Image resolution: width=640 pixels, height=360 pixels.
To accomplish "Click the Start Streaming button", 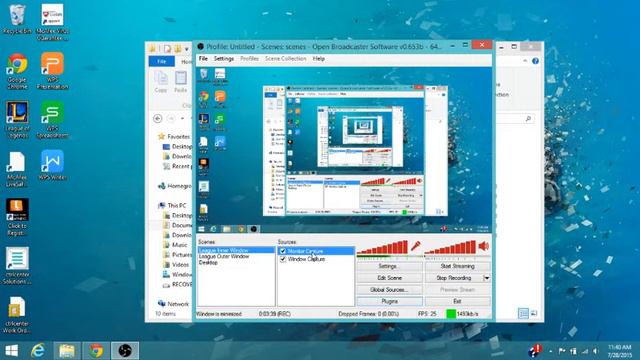I will pyautogui.click(x=458, y=266).
